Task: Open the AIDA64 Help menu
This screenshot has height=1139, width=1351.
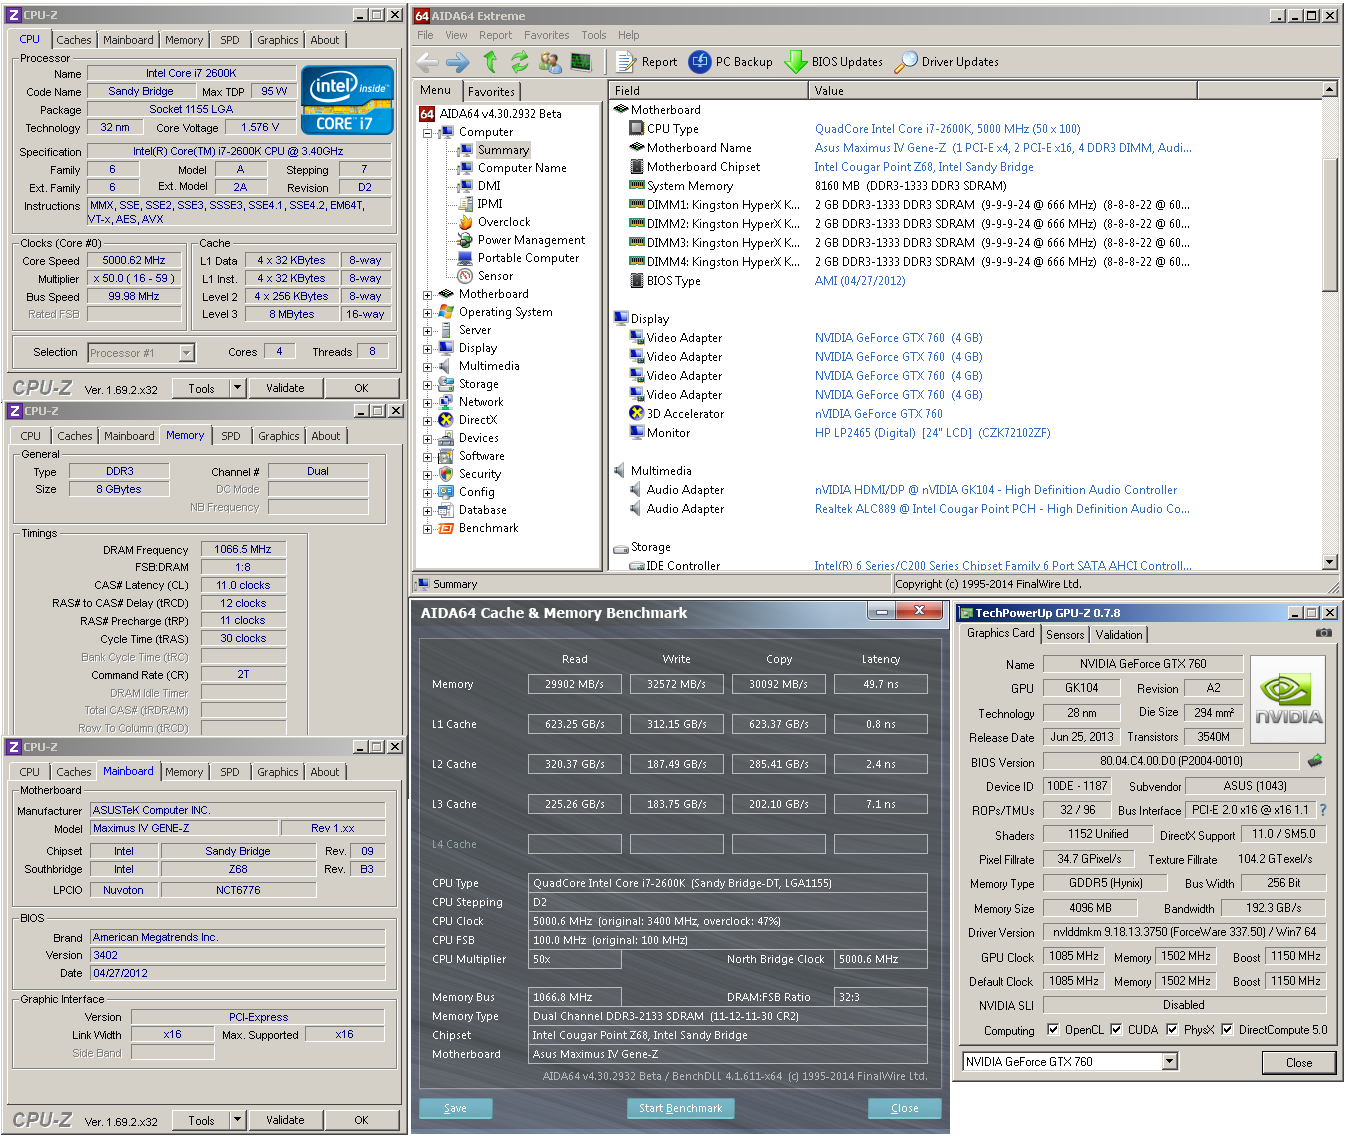Action: coord(629,35)
